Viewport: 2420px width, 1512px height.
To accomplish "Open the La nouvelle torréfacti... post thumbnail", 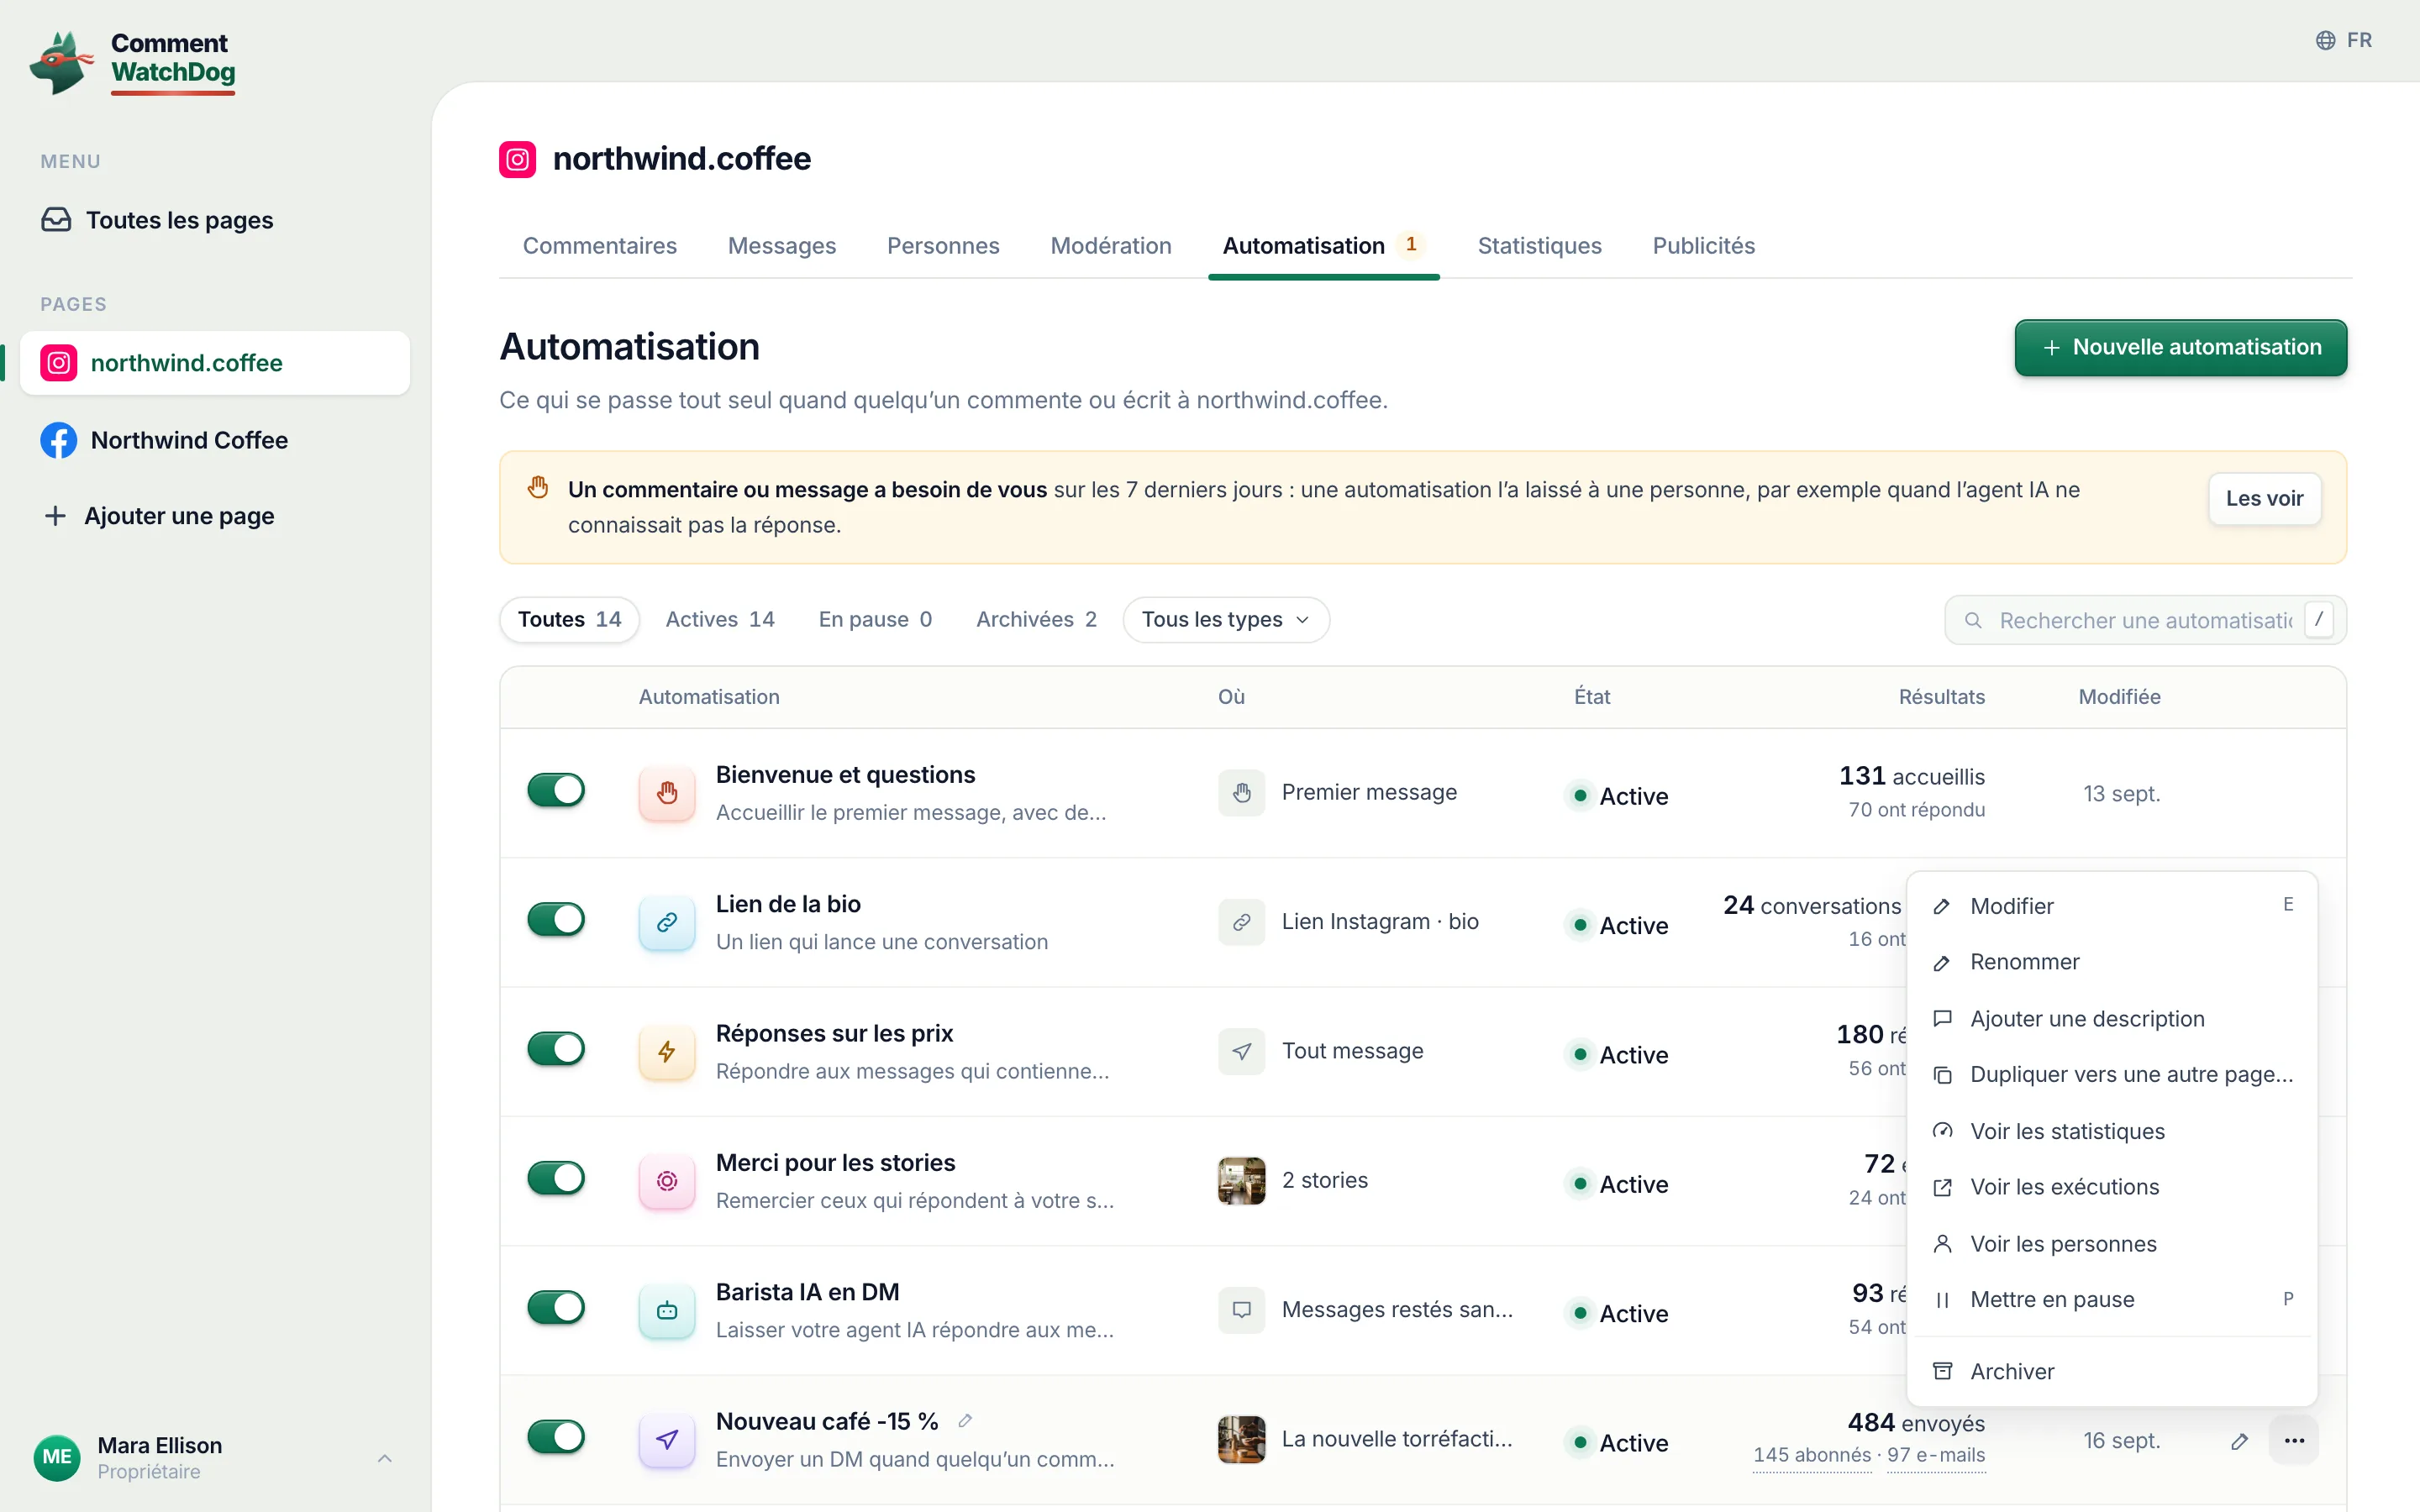I will (x=1241, y=1439).
